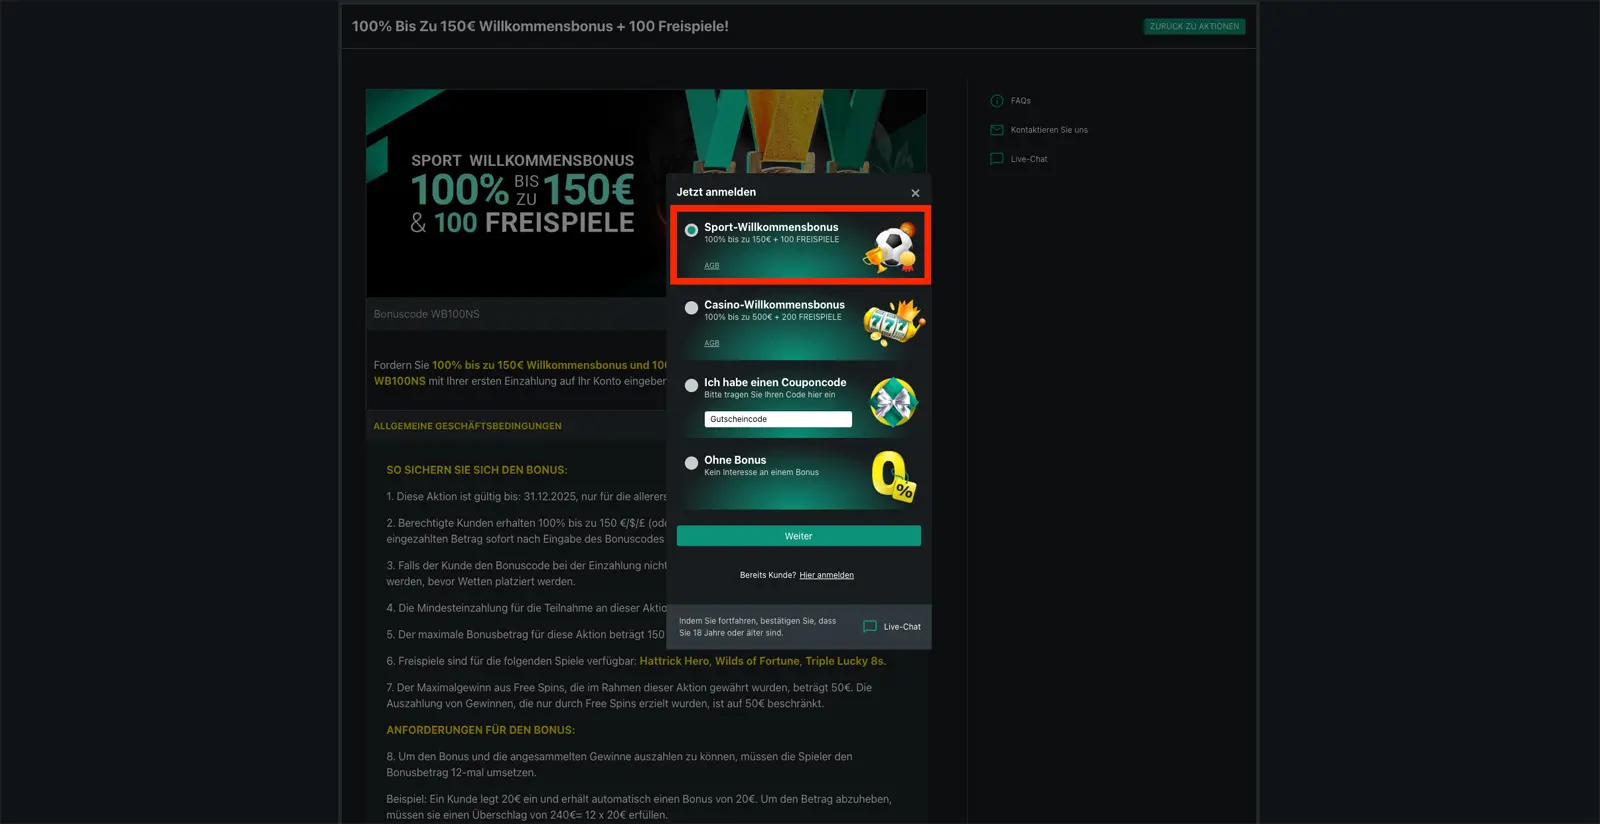This screenshot has width=1600, height=824.
Task: Click the green gift box coupon icon
Action: point(893,402)
